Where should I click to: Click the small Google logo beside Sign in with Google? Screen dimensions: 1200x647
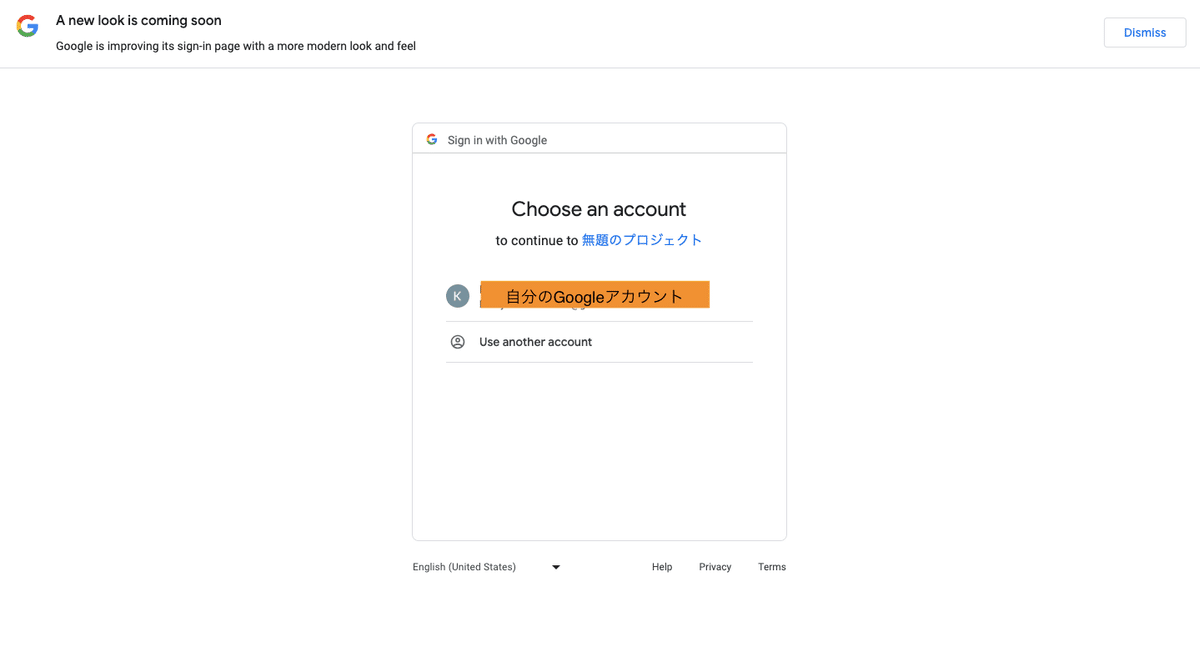tap(432, 140)
